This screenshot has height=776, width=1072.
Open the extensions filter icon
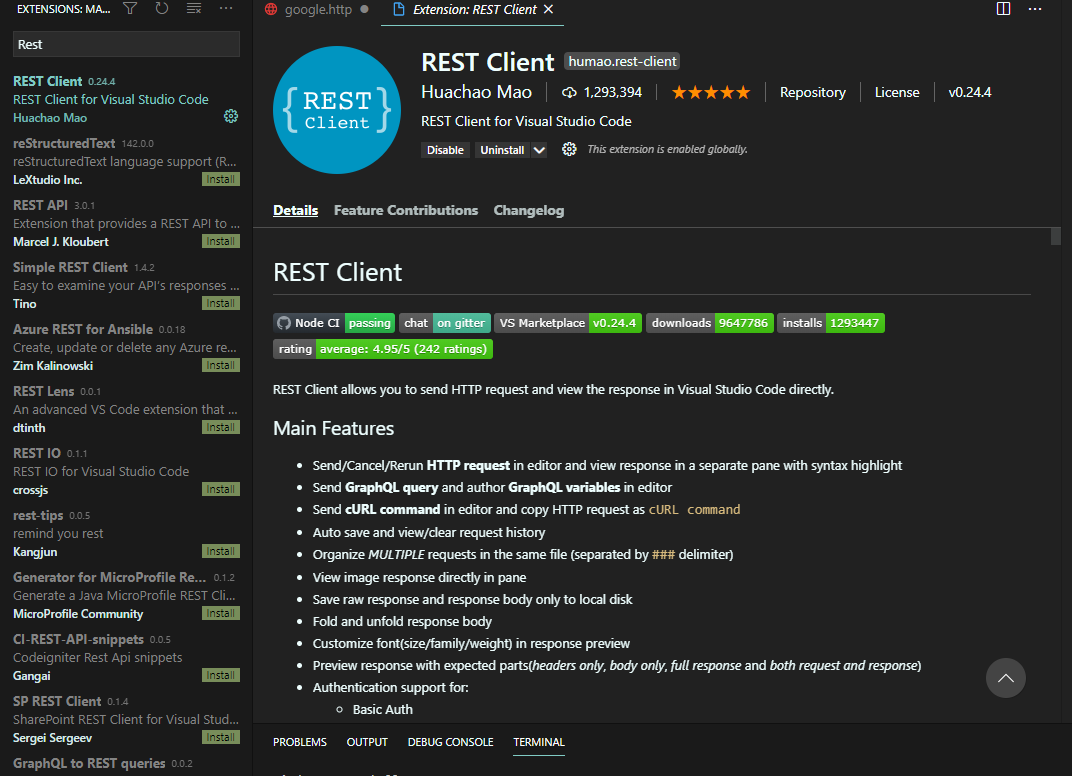pyautogui.click(x=130, y=9)
